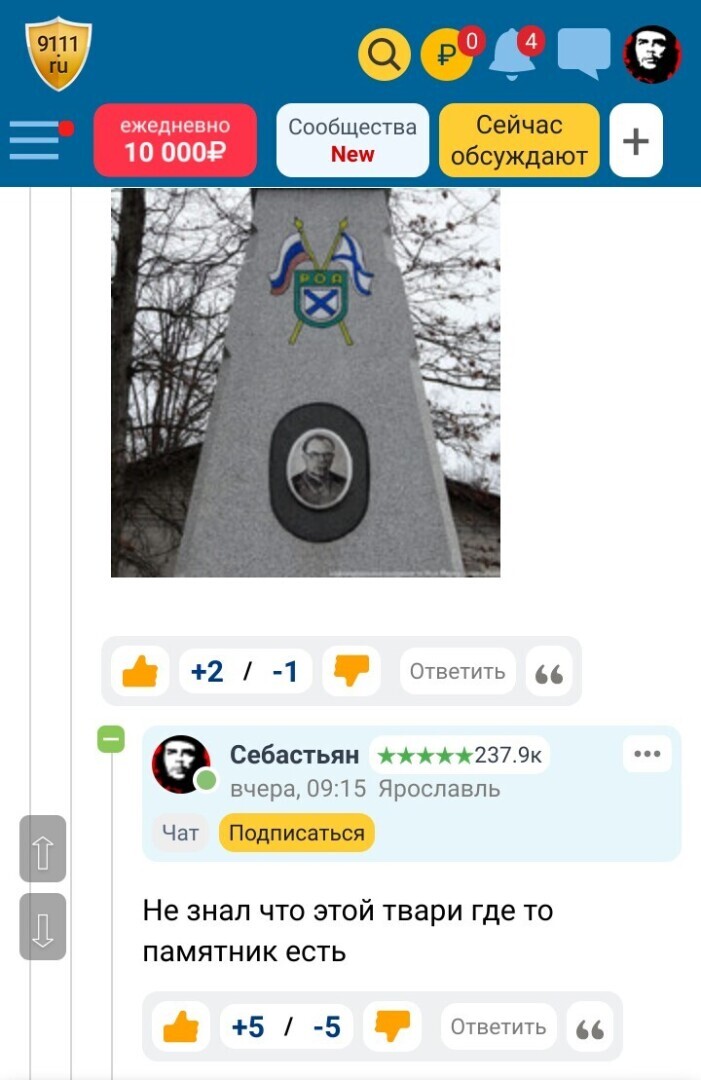The image size is (701, 1080).
Task: Collapse the Себастьян reply thread
Action: tap(111, 740)
